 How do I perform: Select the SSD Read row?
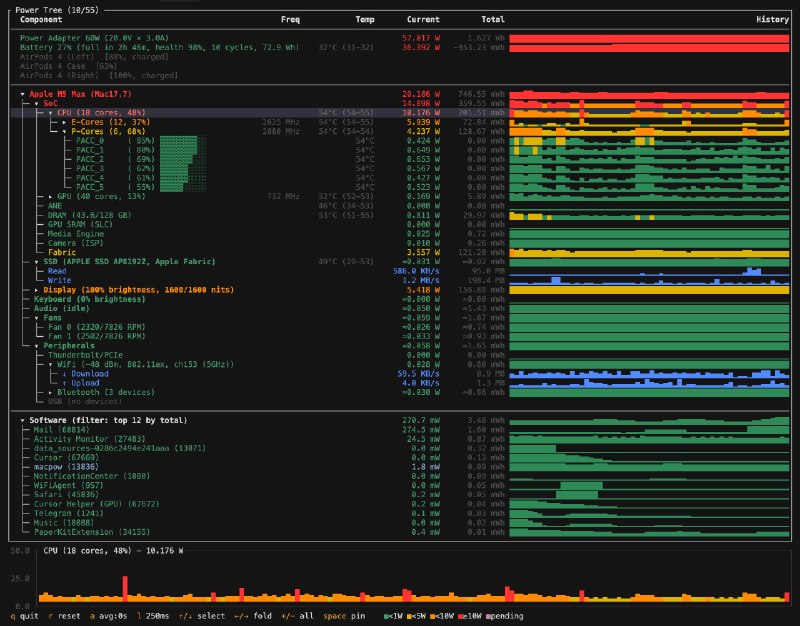pos(400,271)
